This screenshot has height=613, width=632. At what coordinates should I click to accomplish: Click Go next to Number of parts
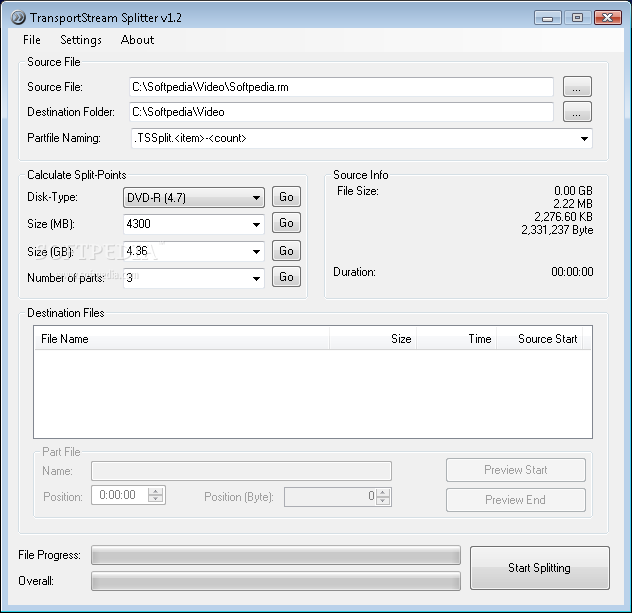click(x=286, y=277)
